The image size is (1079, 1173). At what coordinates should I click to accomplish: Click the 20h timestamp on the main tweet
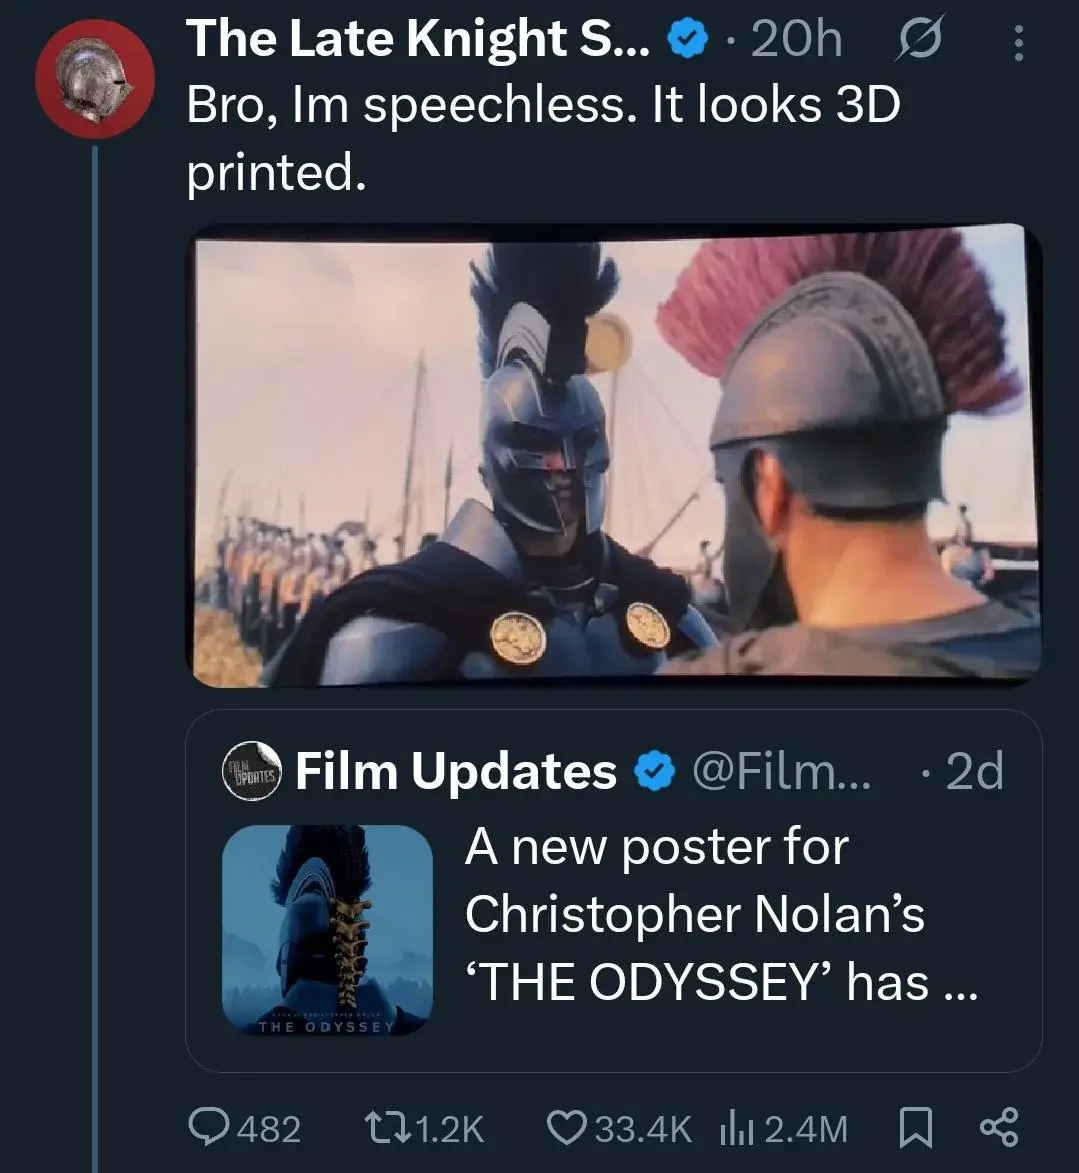coord(795,38)
